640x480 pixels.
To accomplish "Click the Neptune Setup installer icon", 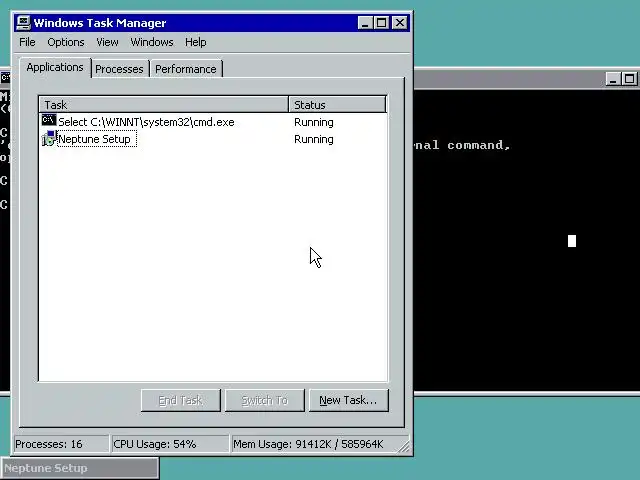I will pyautogui.click(x=49, y=139).
